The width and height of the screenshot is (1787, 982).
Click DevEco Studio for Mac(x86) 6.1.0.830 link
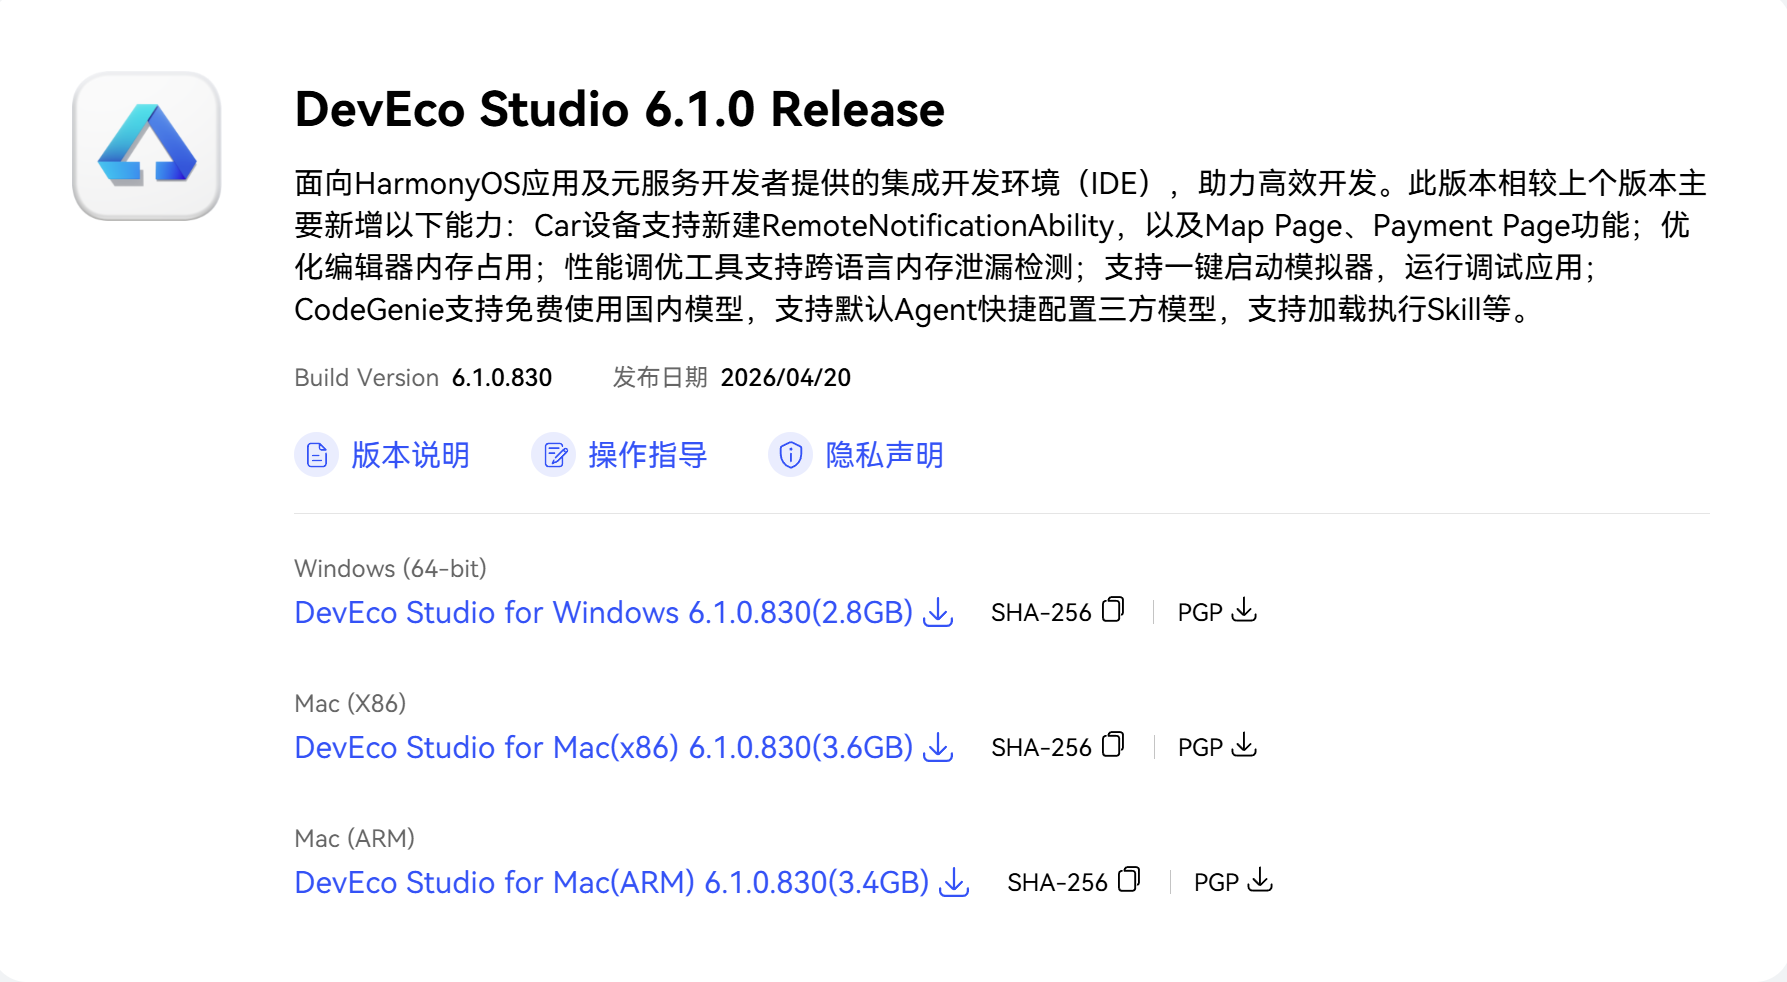click(x=604, y=747)
